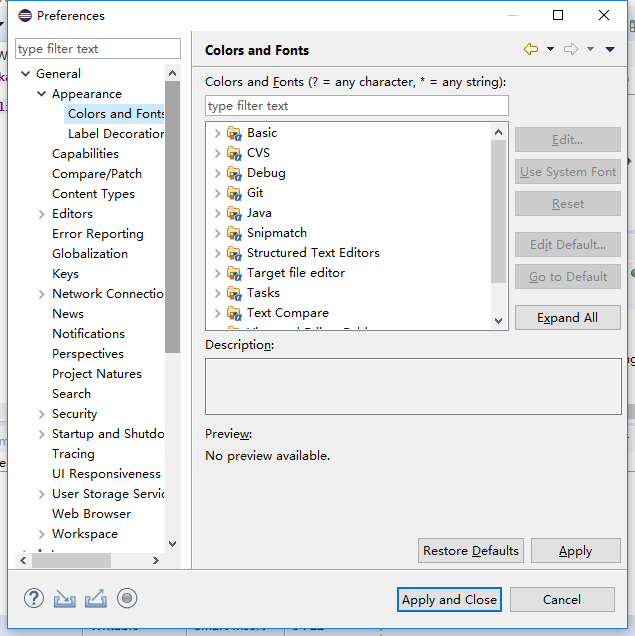Expand the Security tree node
This screenshot has width=635, height=636.
pos(41,414)
